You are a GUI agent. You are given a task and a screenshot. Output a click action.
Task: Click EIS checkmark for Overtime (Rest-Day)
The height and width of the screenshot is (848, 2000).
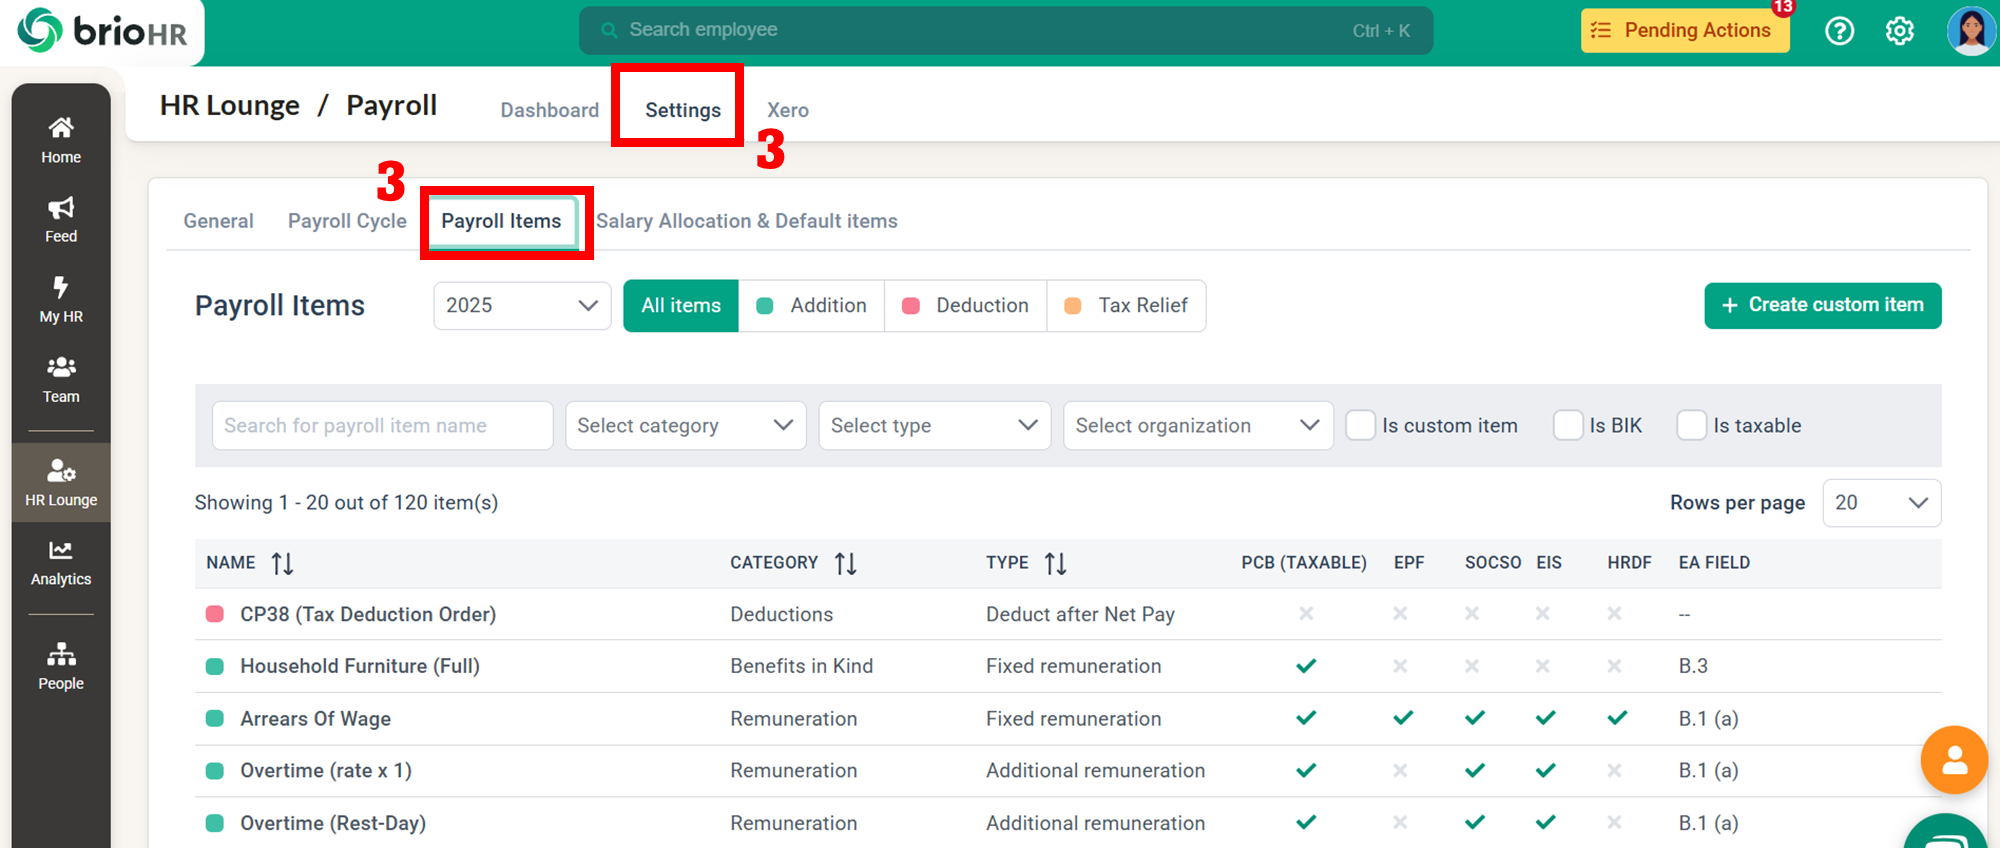click(1546, 822)
